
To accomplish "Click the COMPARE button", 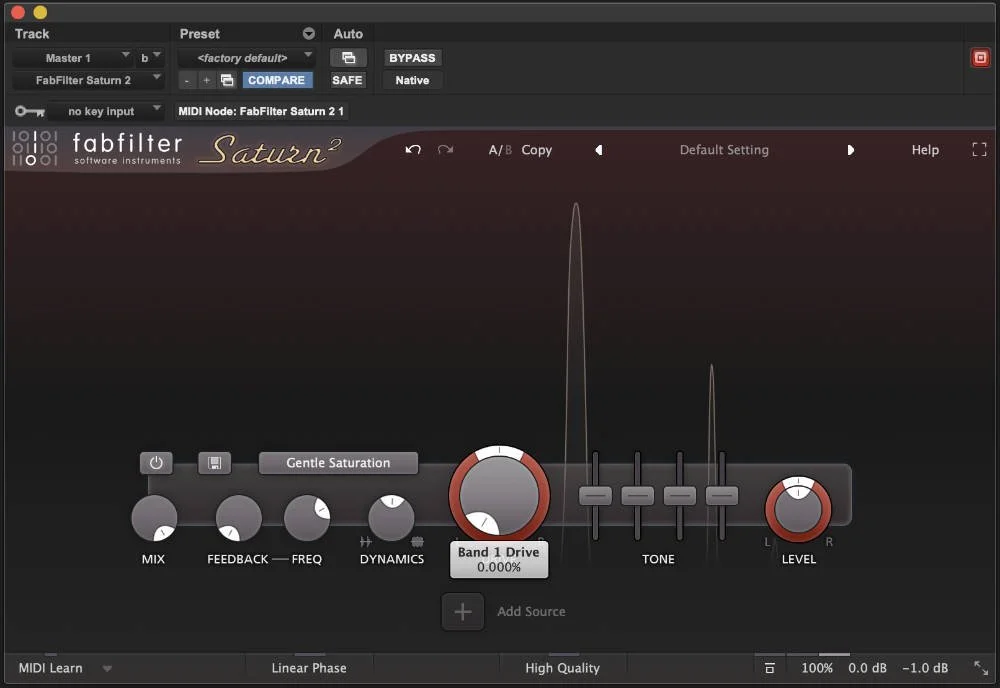I will coord(276,80).
